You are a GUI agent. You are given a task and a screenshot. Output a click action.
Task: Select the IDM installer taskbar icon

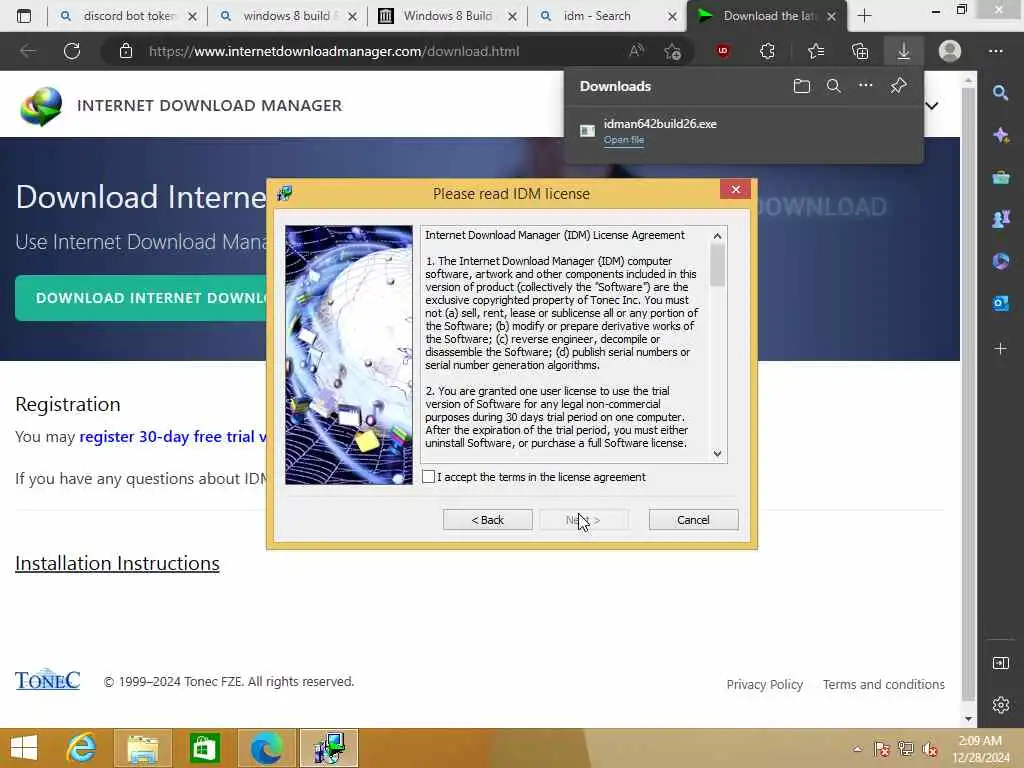[328, 748]
